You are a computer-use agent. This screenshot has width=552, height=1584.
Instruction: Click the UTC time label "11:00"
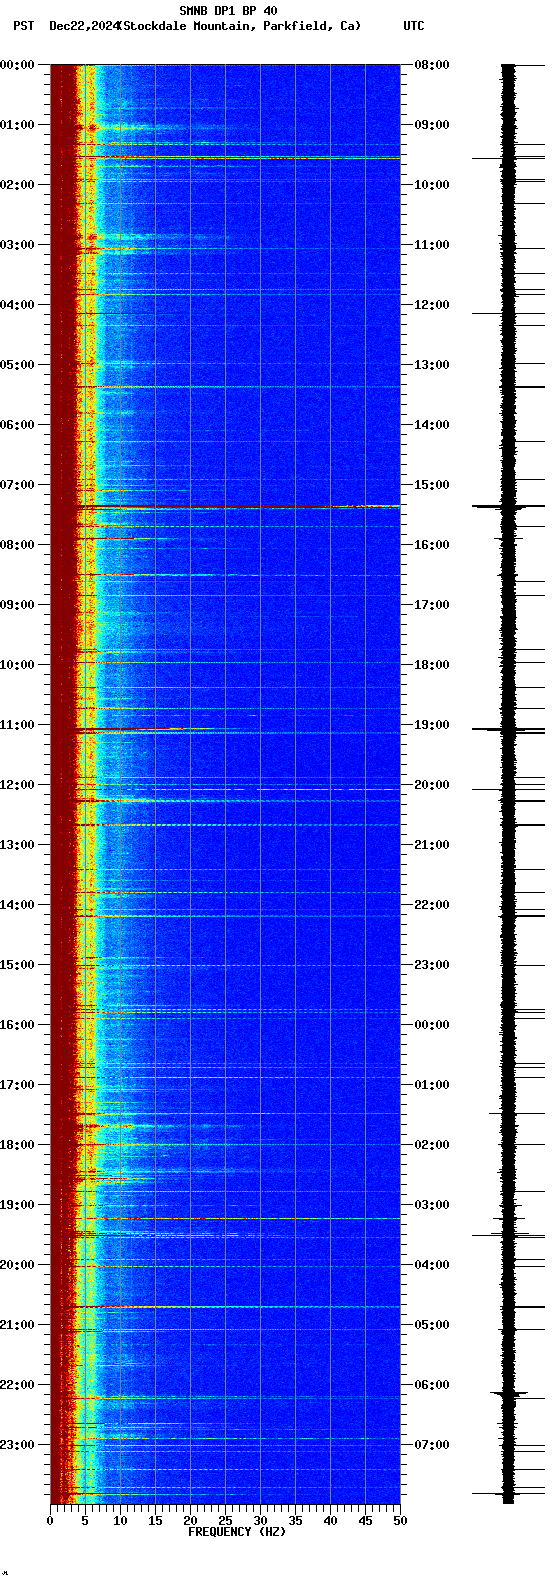(432, 245)
